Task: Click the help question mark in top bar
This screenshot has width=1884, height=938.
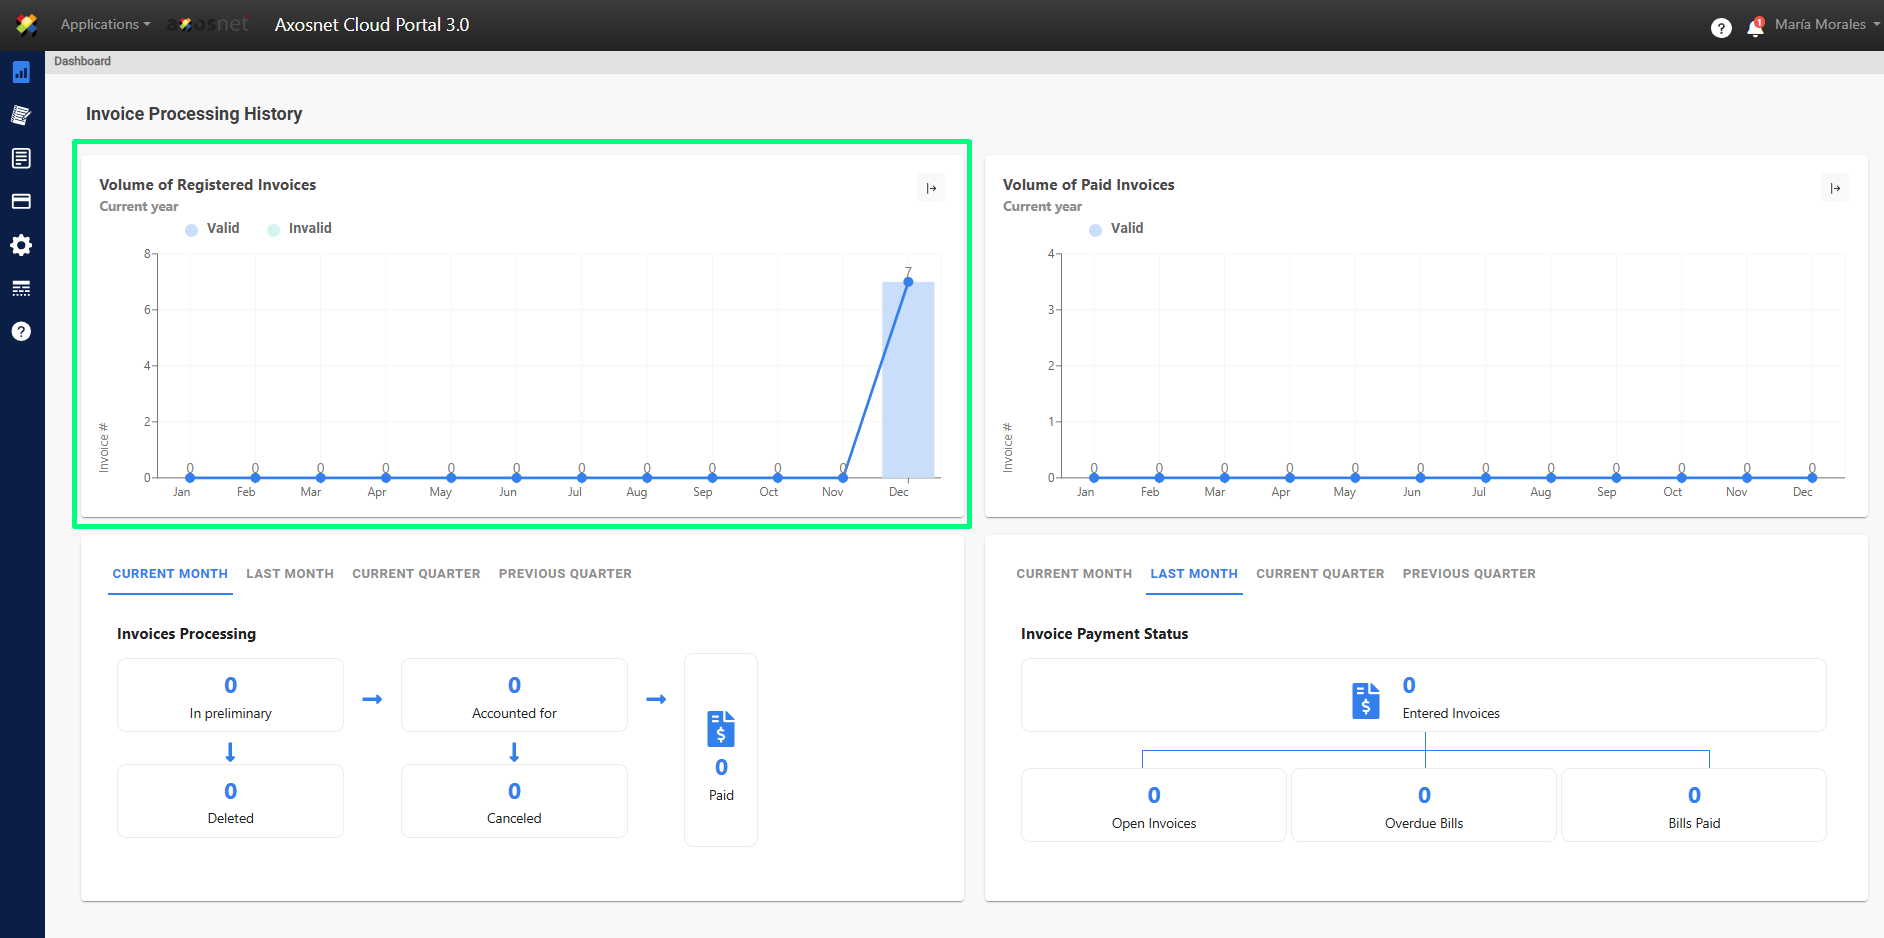Action: click(1720, 28)
